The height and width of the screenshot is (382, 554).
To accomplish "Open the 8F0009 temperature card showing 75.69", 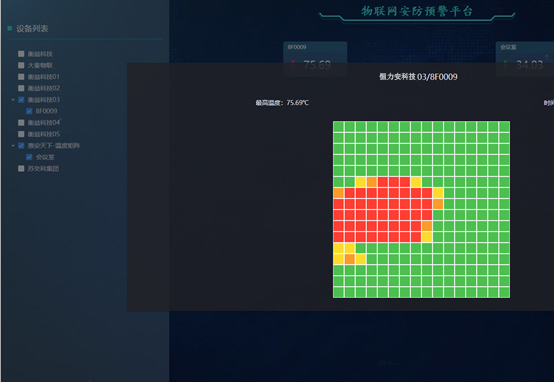I will (315, 59).
